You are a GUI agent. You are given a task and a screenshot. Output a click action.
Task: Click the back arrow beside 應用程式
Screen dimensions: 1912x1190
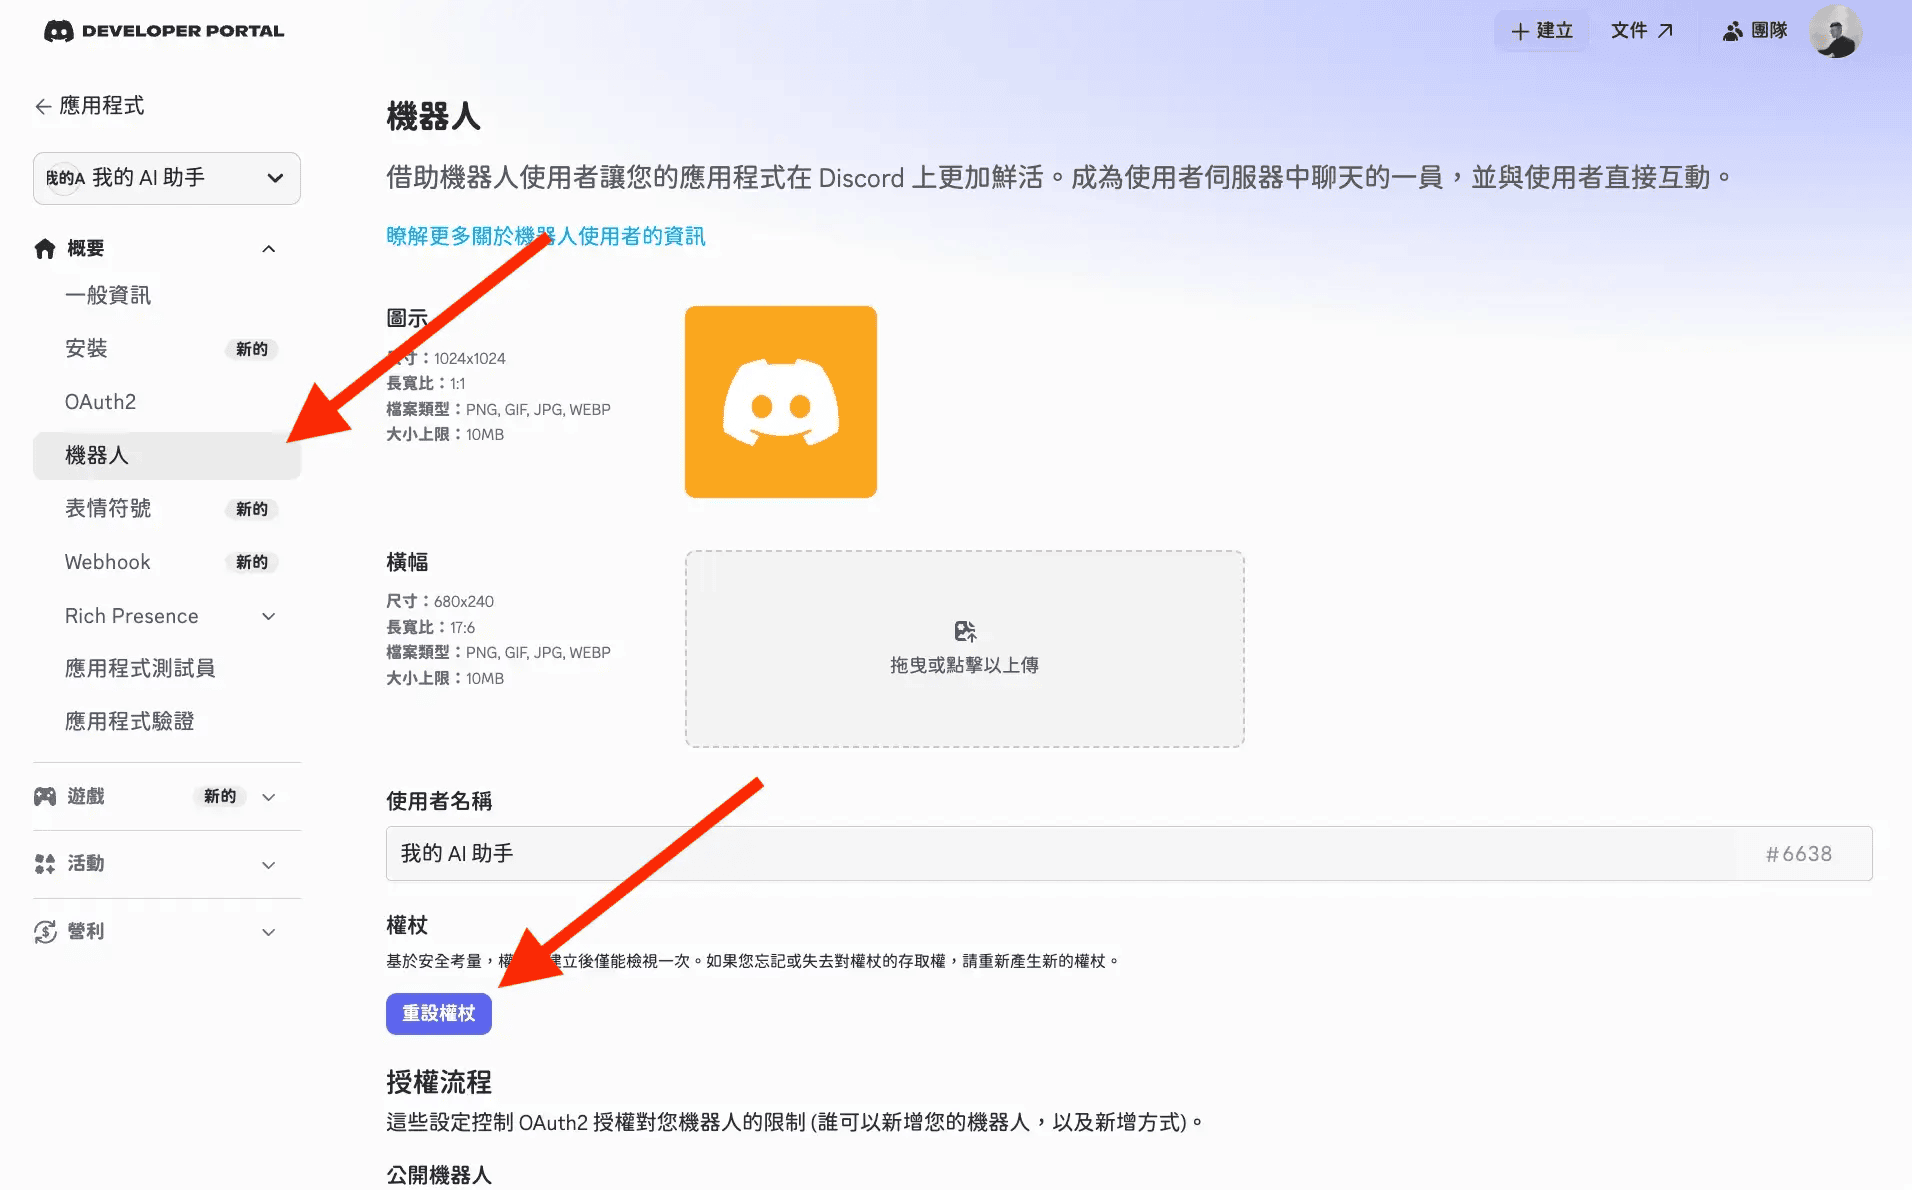(43, 106)
